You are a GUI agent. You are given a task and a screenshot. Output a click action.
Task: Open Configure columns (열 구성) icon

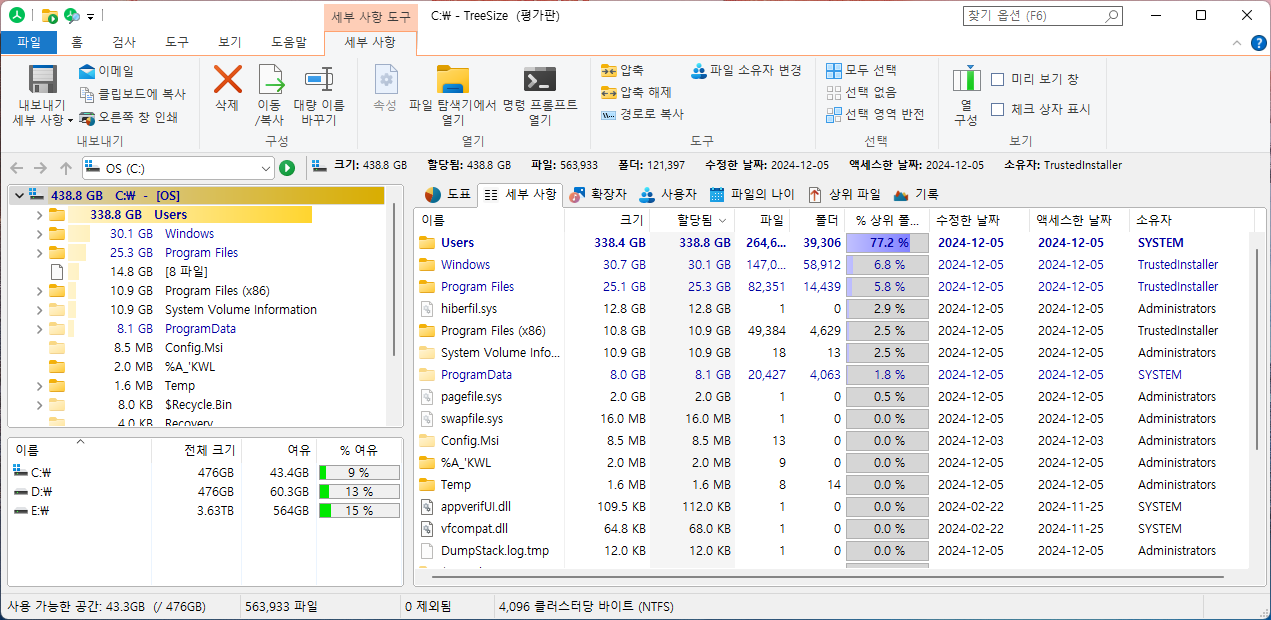[x=966, y=80]
